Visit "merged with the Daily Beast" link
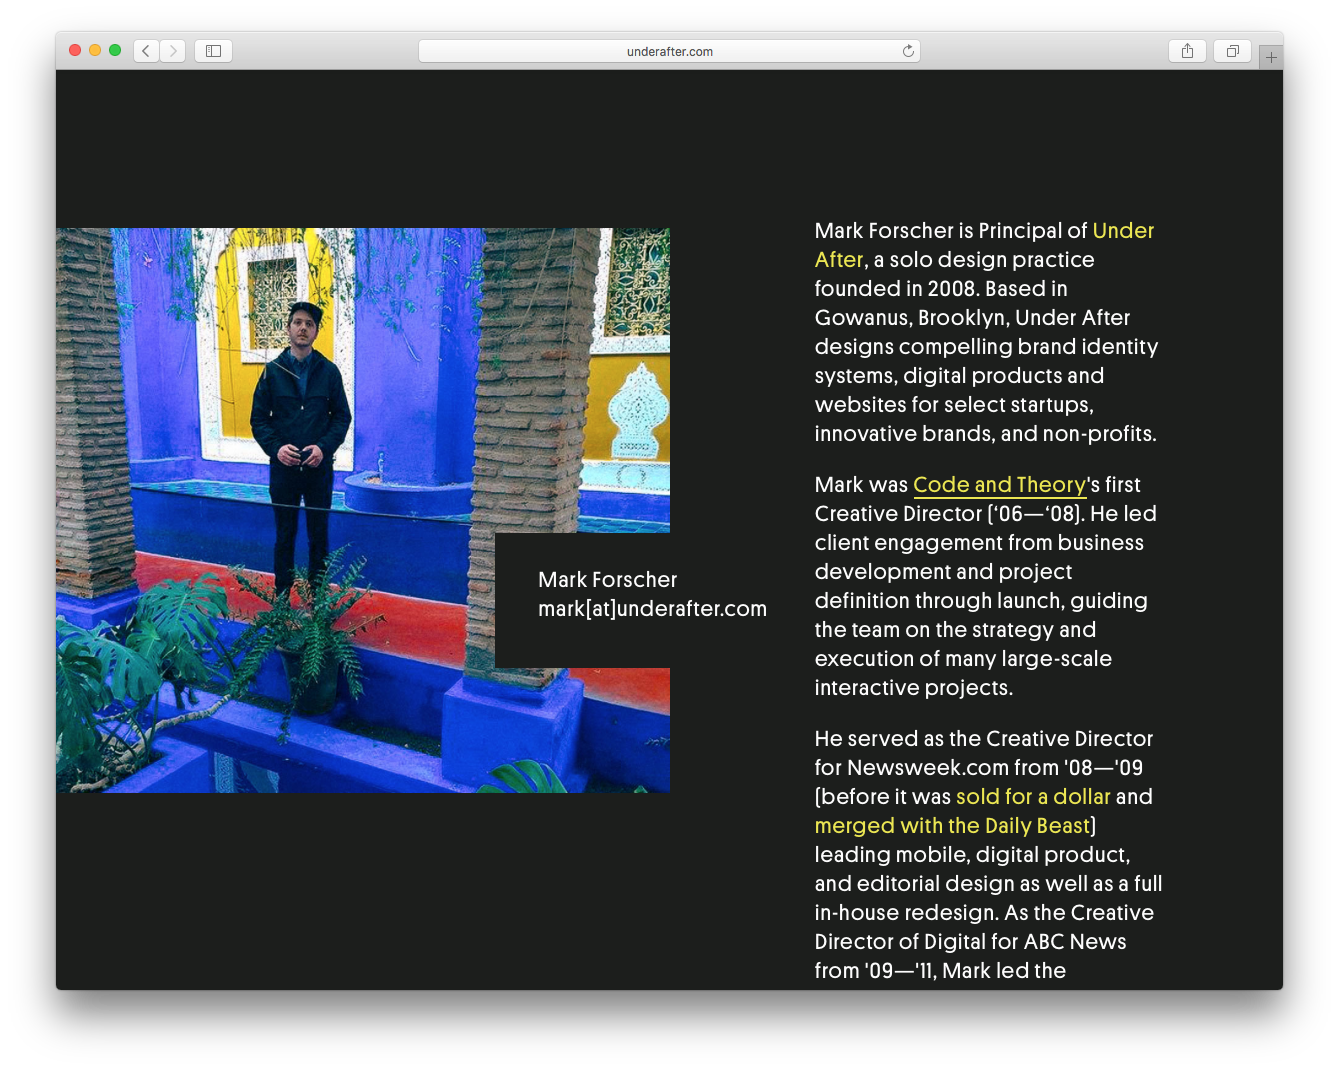 [x=952, y=826]
